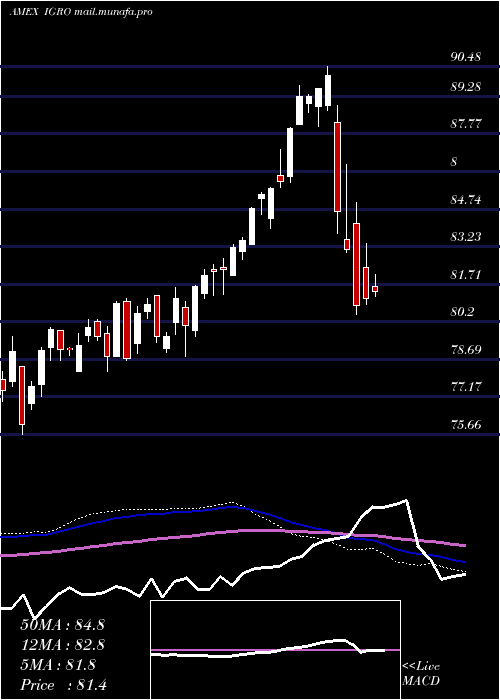
Task: Select the 89.28 price axis label
Action: tap(466, 87)
